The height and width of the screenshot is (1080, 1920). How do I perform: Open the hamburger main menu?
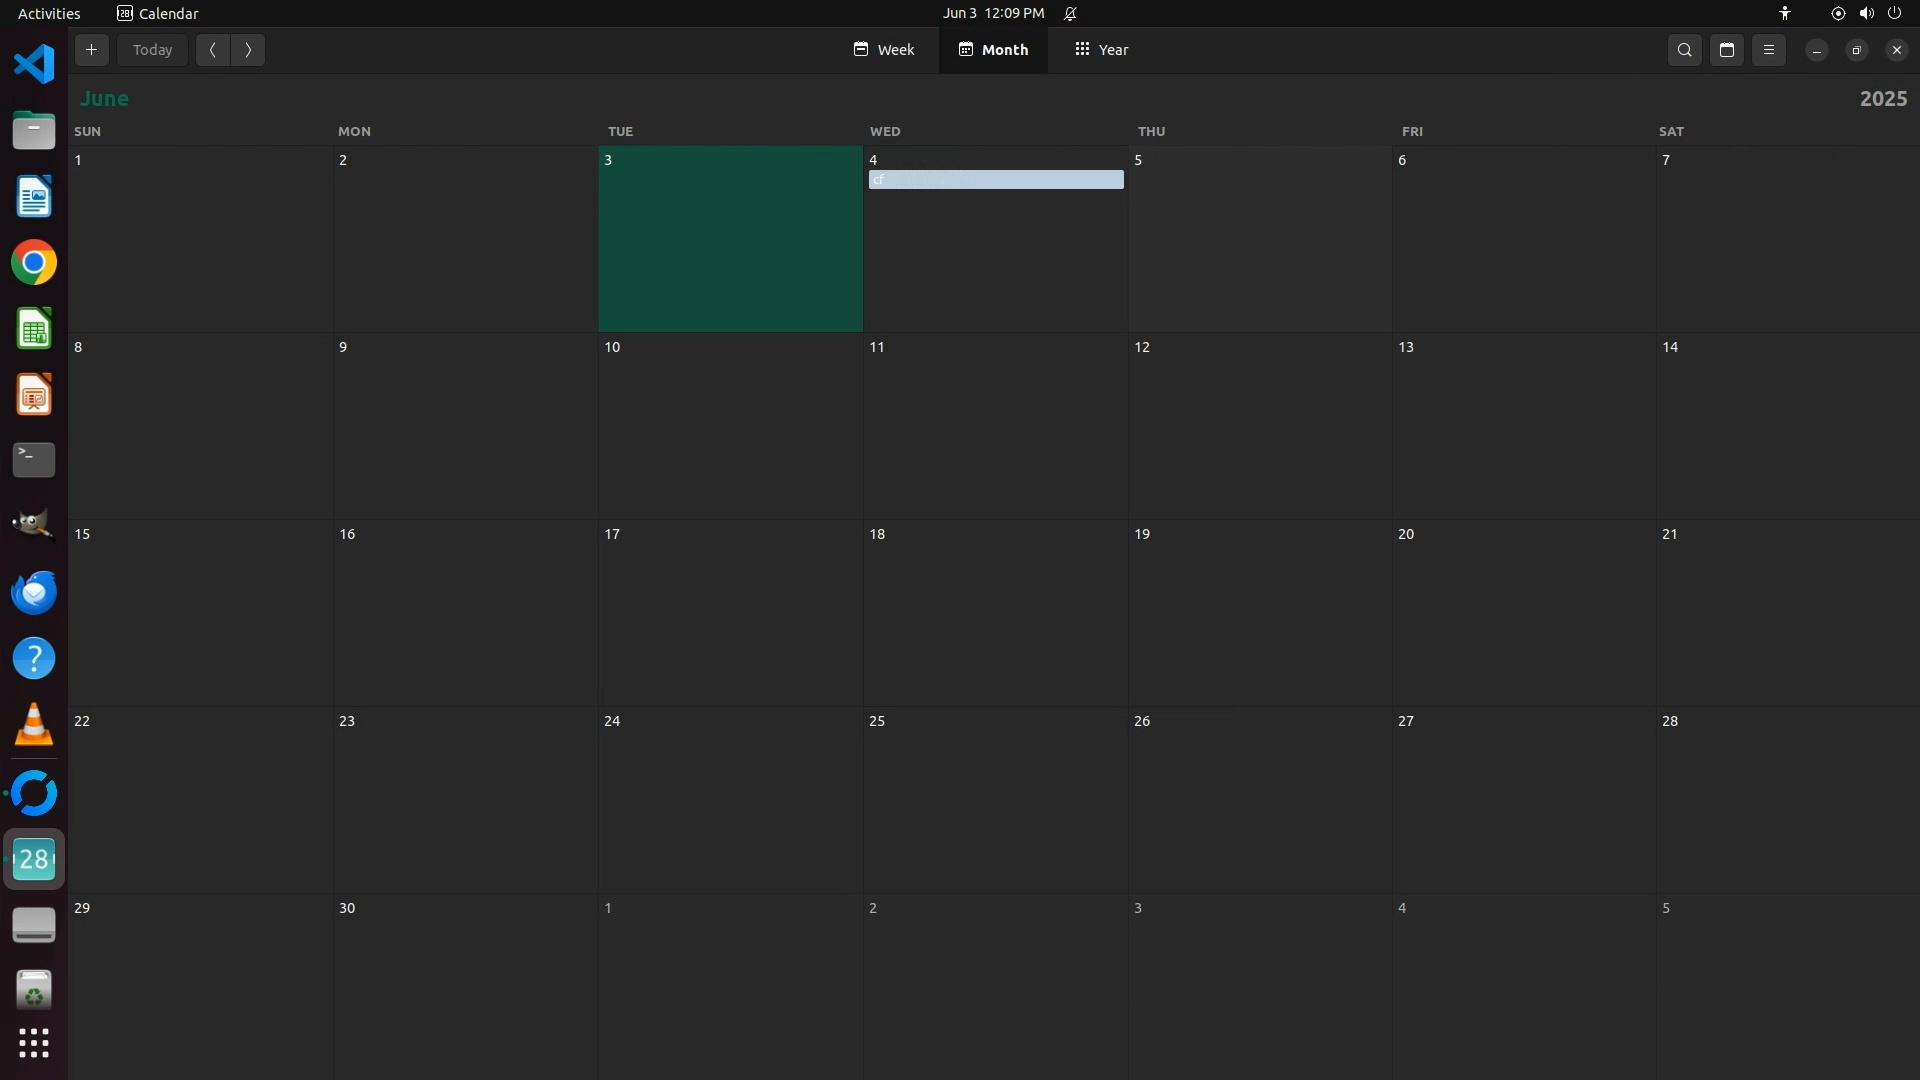tap(1769, 50)
